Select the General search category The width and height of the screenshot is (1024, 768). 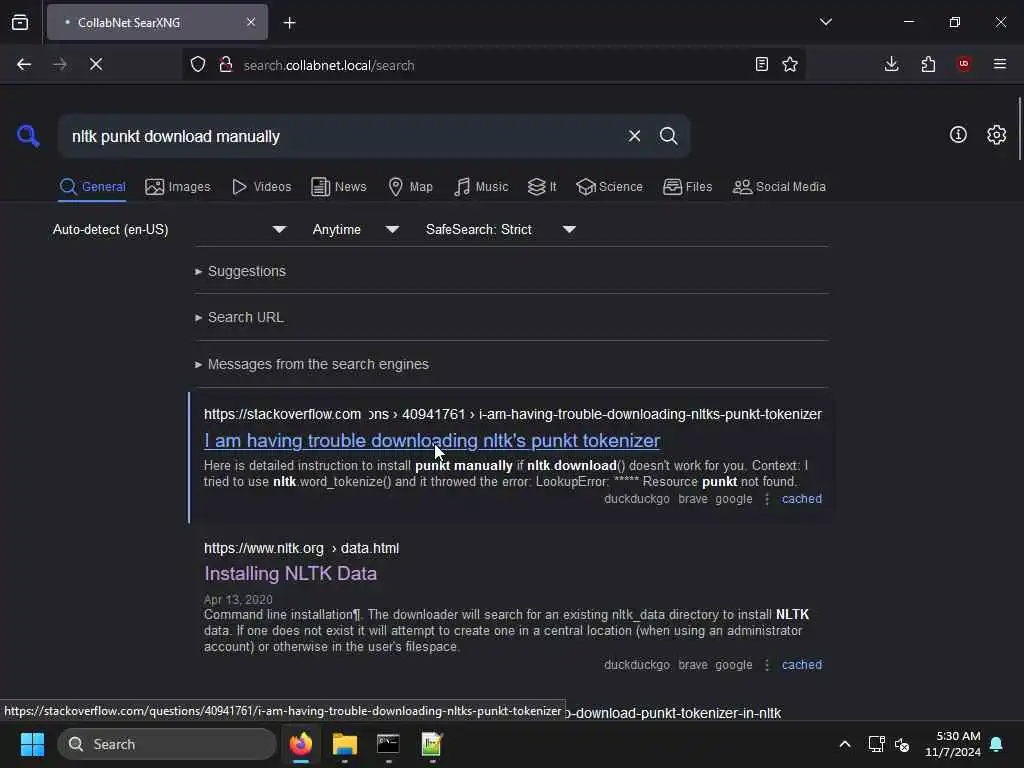(92, 187)
